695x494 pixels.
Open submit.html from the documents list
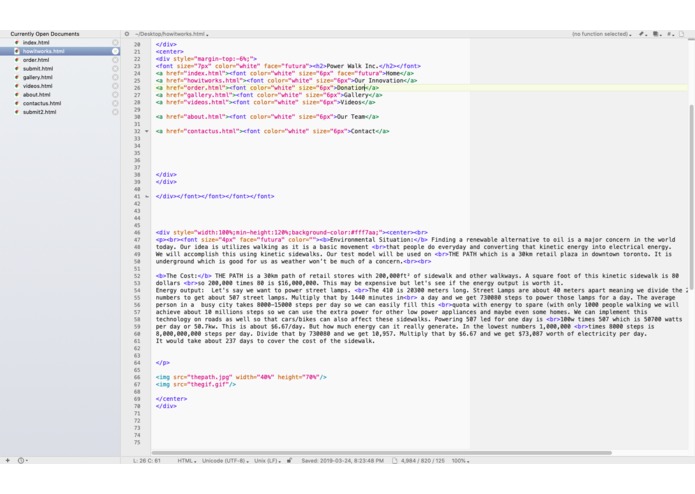(x=38, y=69)
